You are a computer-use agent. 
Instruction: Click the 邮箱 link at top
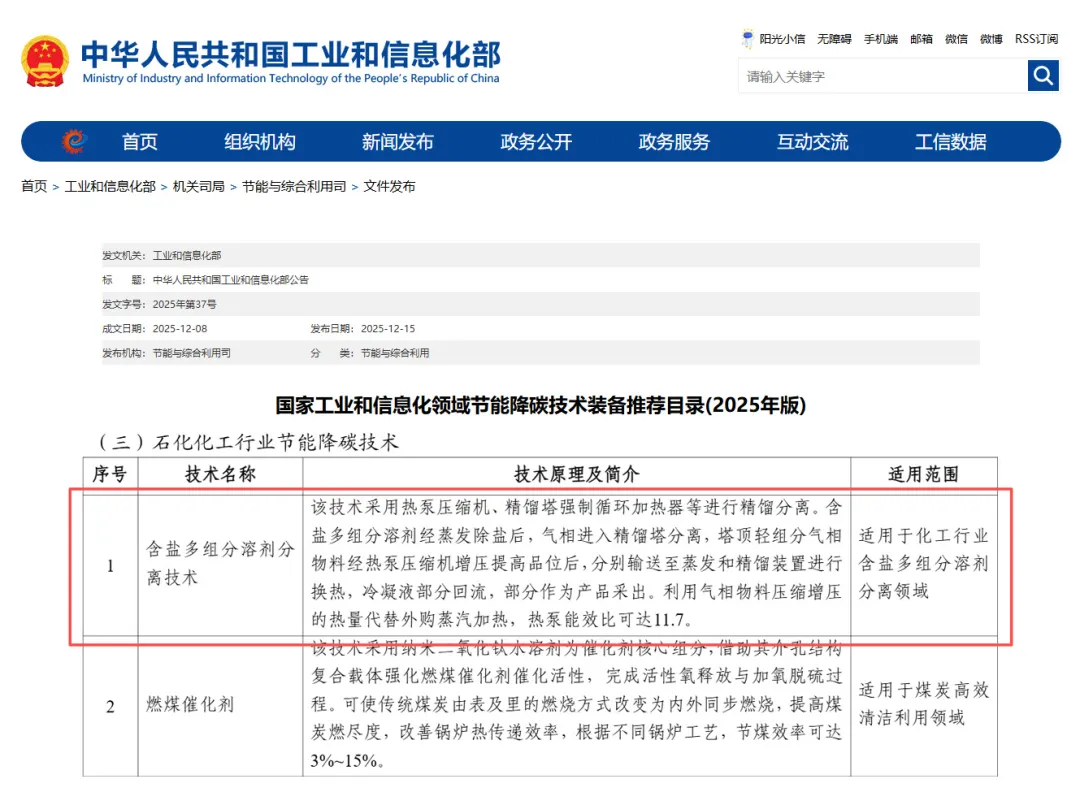coord(921,39)
